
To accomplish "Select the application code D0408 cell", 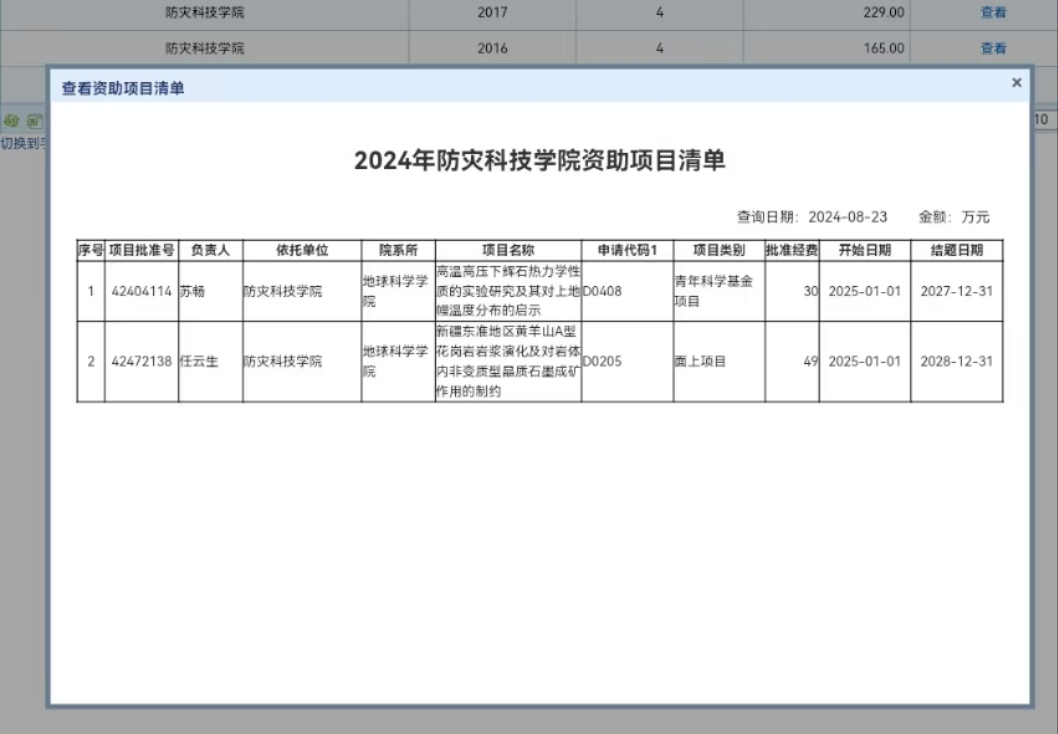I will 603,292.
